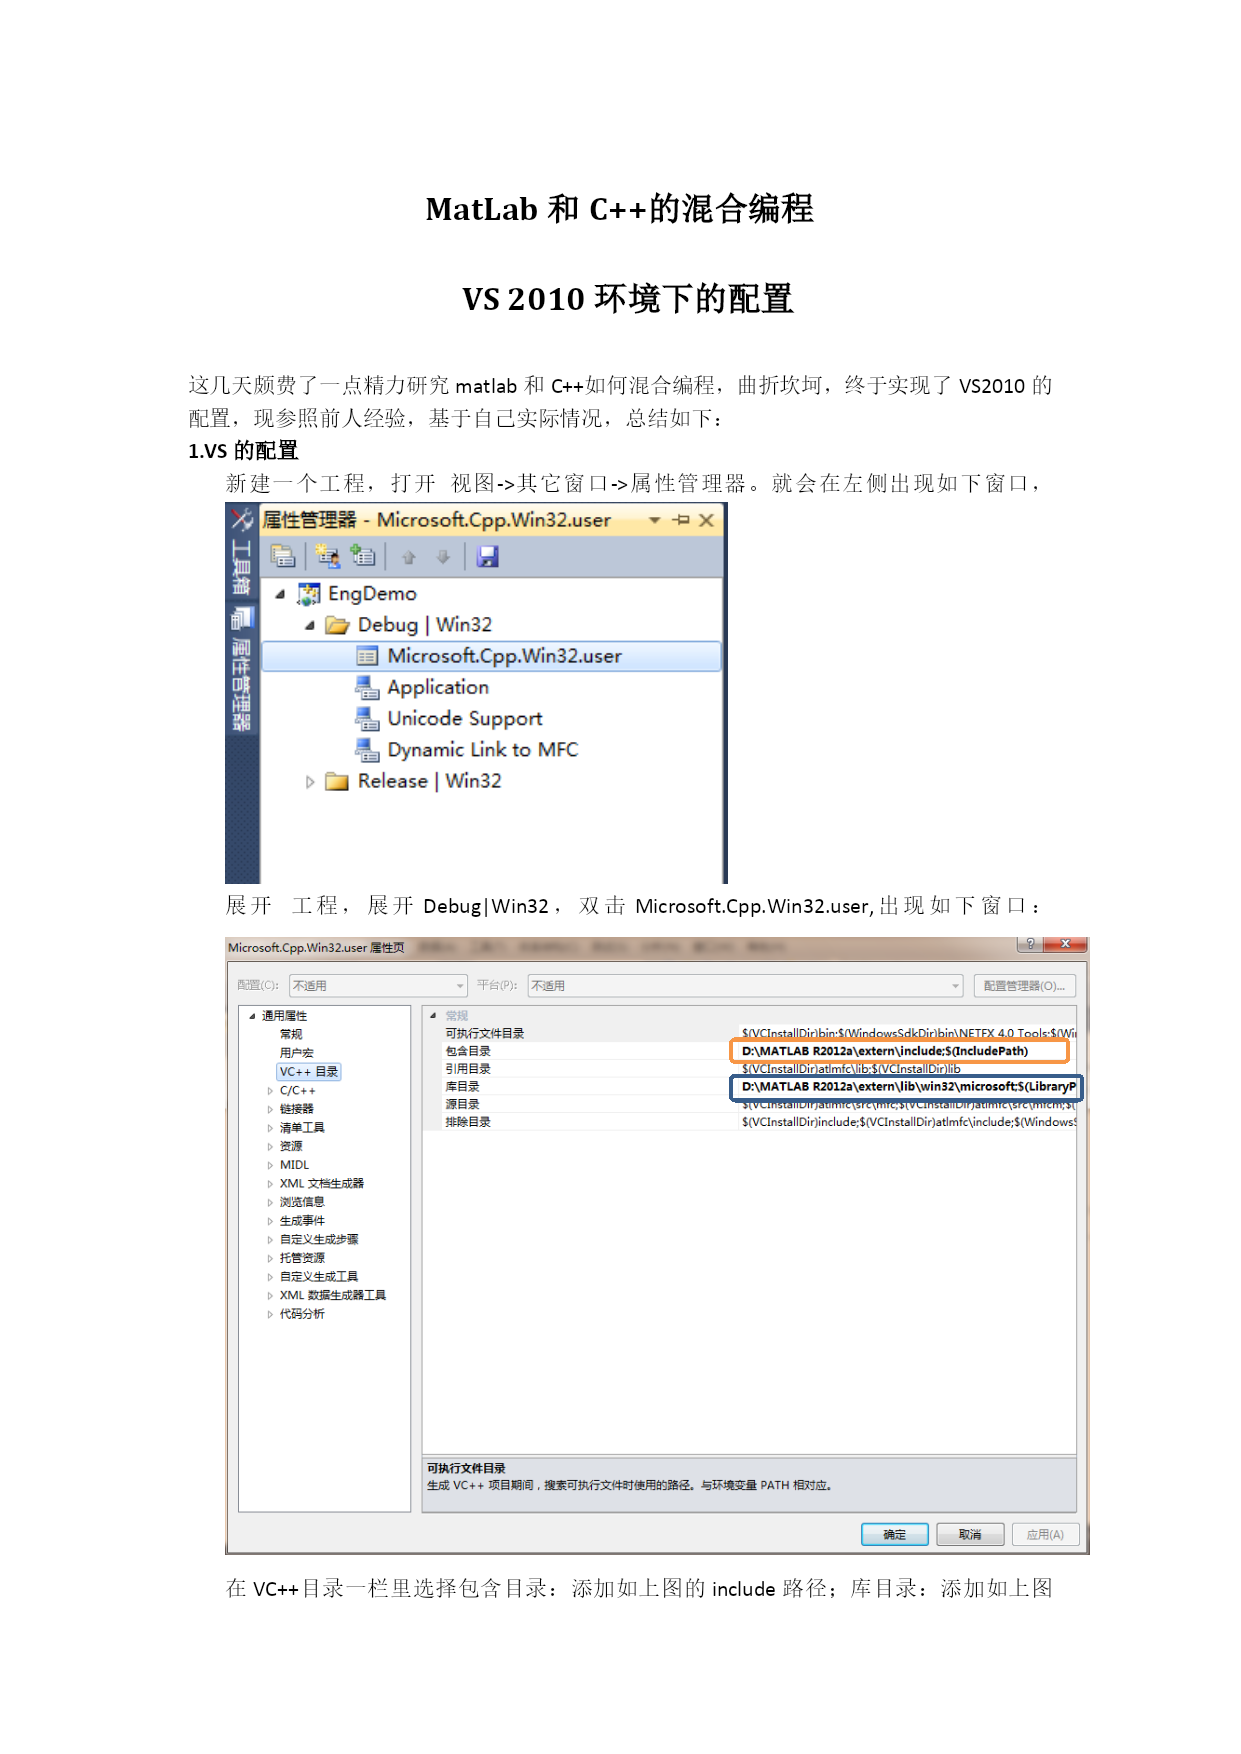1241x1754 pixels.
Task: Expand the XML 文档生成器 node
Action: point(270,1184)
